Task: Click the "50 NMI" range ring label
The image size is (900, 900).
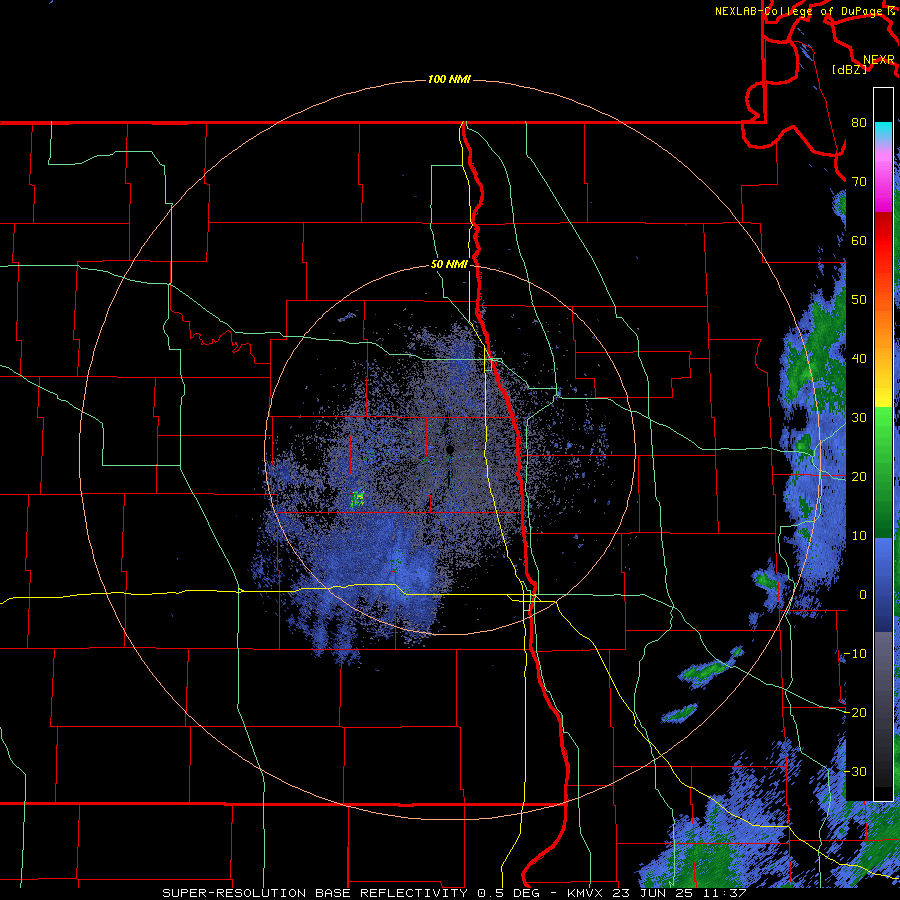Action: pos(449,265)
